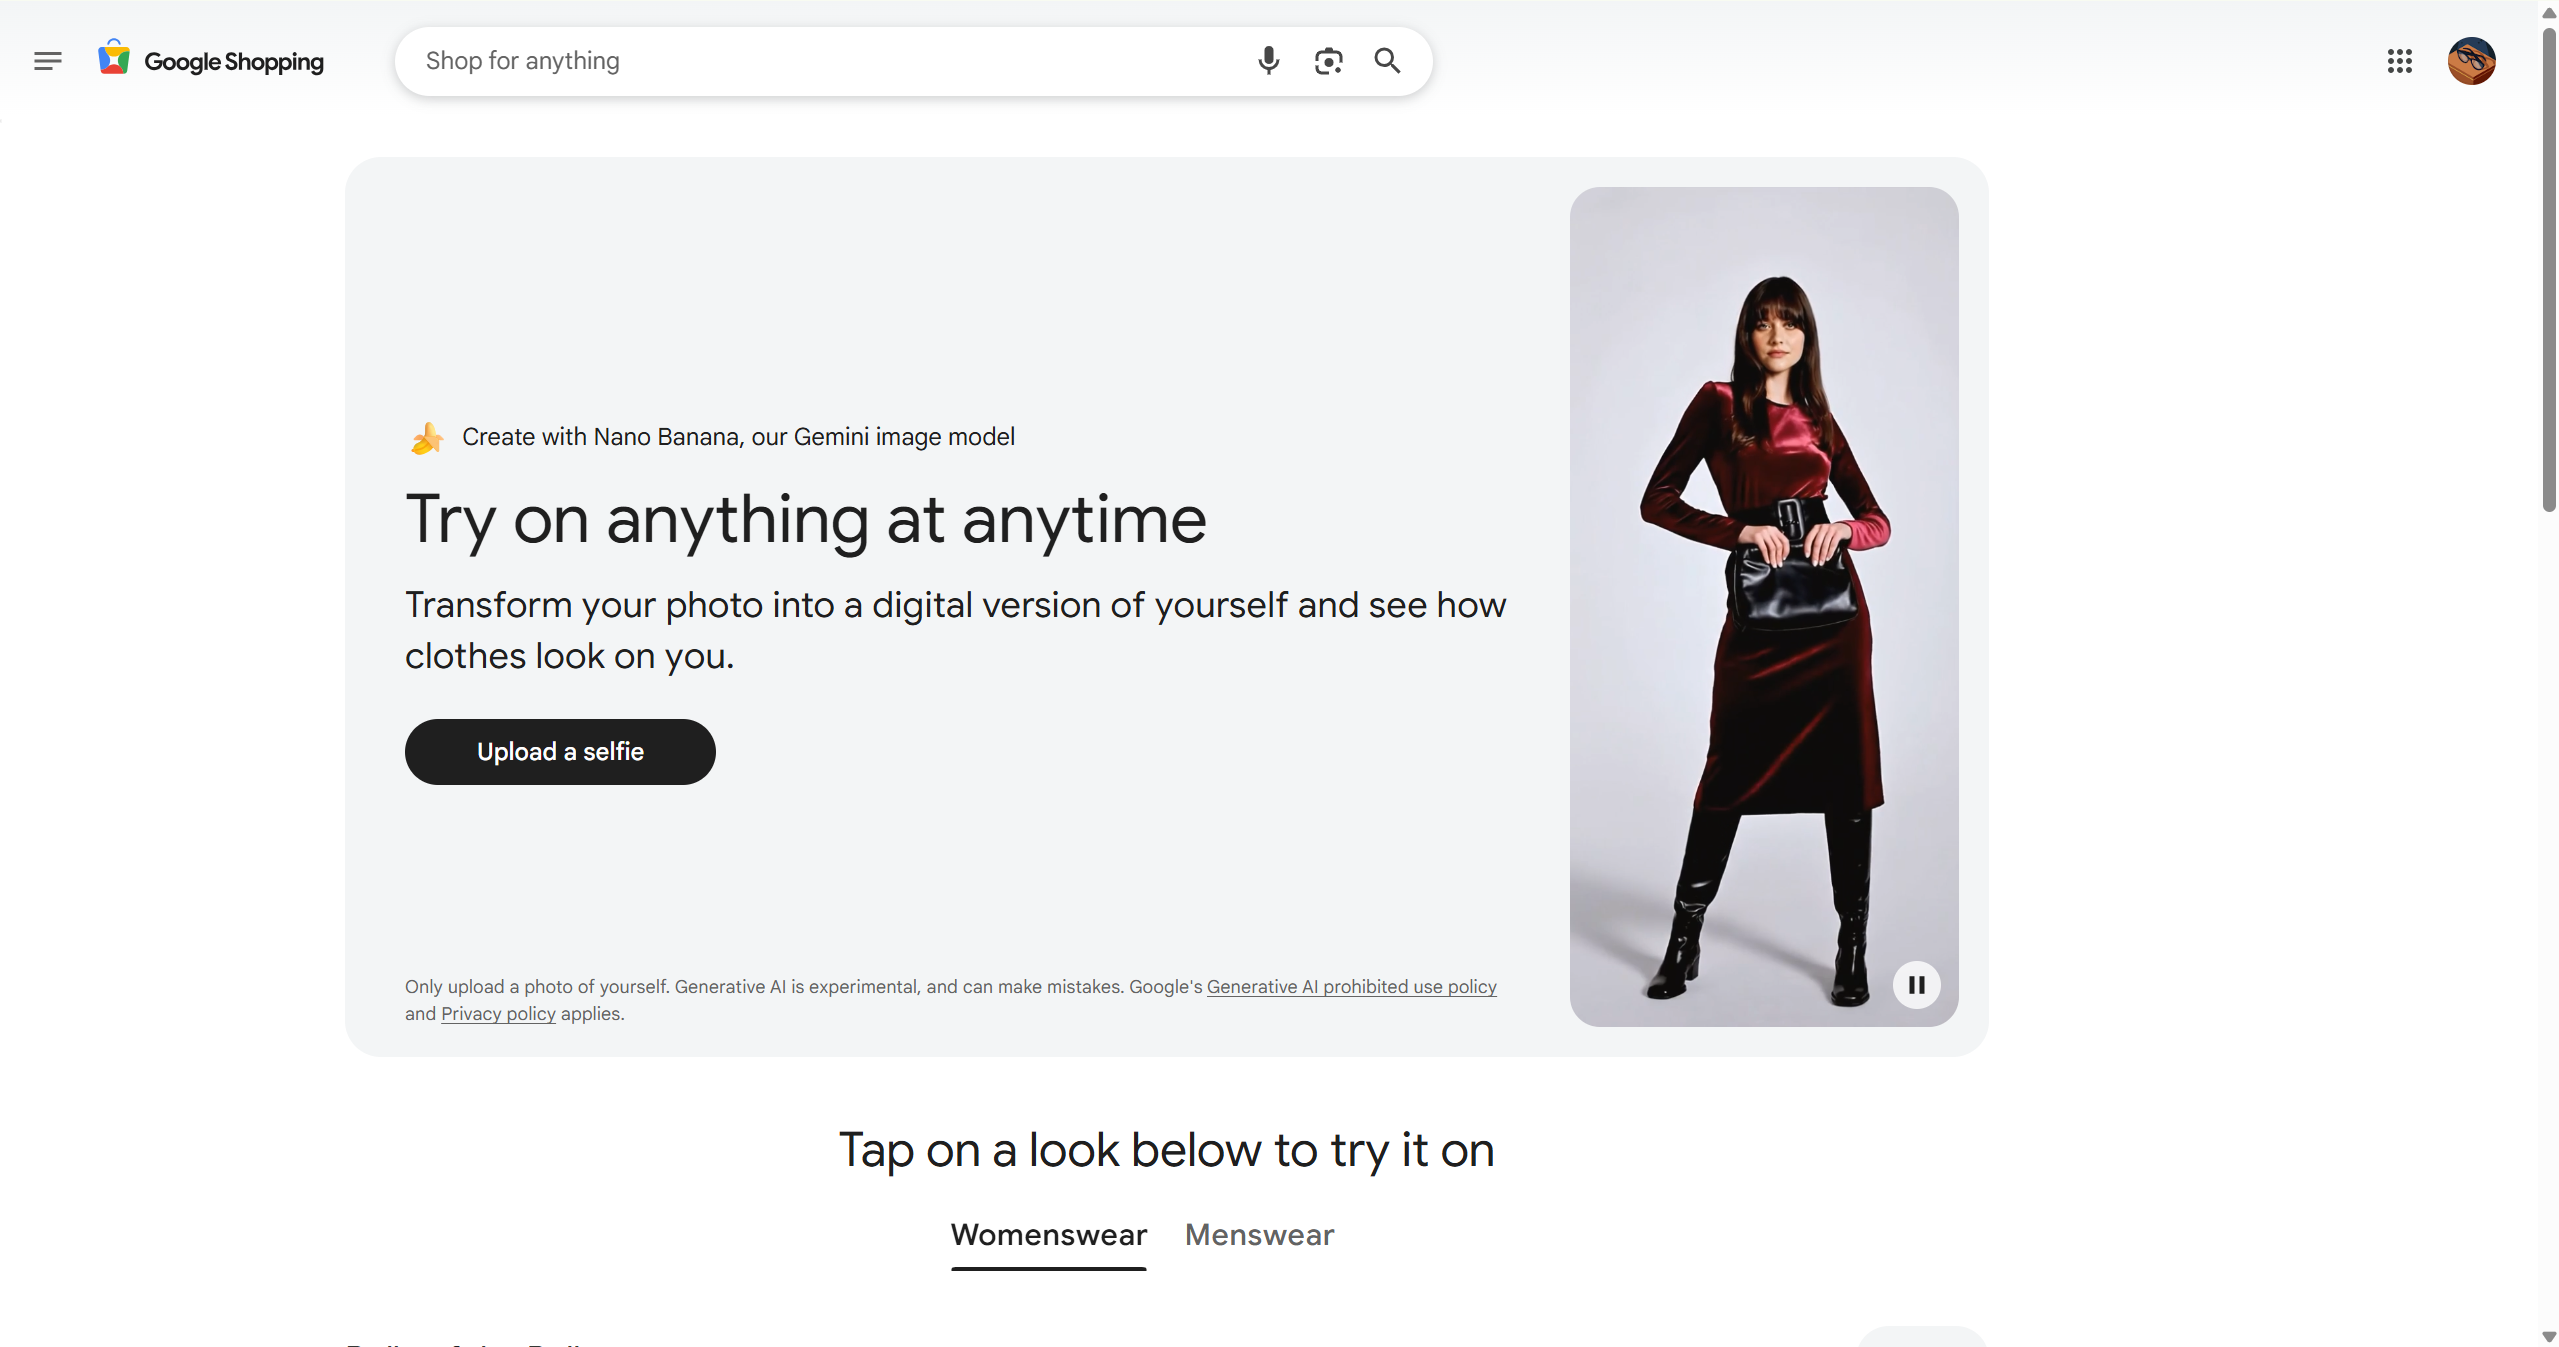This screenshot has height=1347, width=2559.
Task: Open Generative AI prohibited use policy link
Action: tap(1351, 987)
